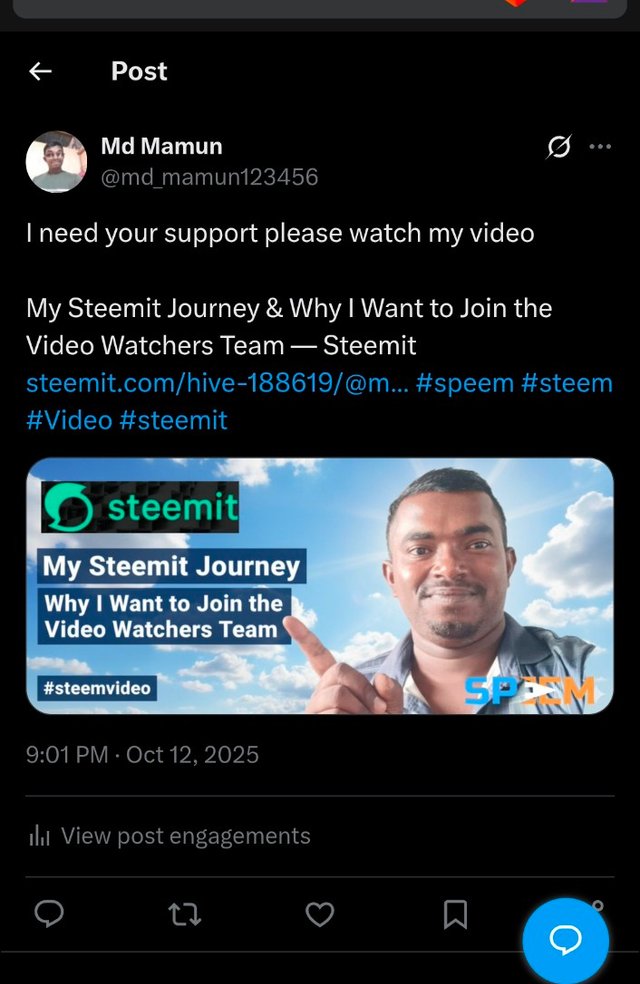640x984 pixels.
Task: Open the #steemit hashtag
Action: tap(173, 420)
